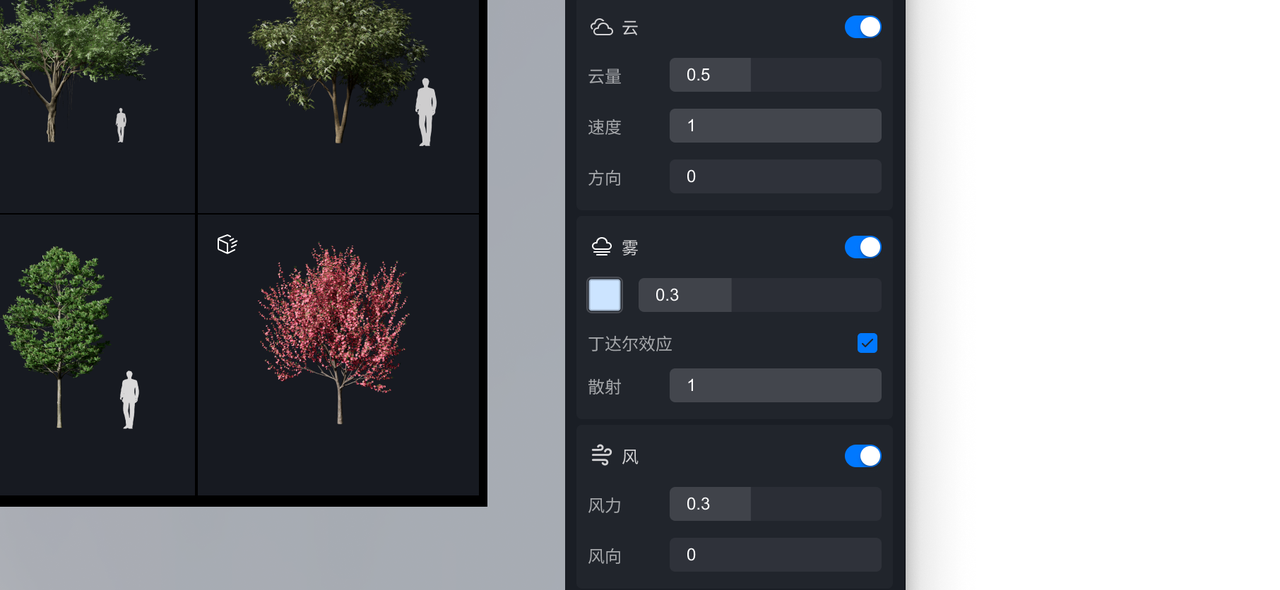Screen dimensions: 1280x590
Task: Select the red blossom tree thumbnail
Action: [338, 355]
